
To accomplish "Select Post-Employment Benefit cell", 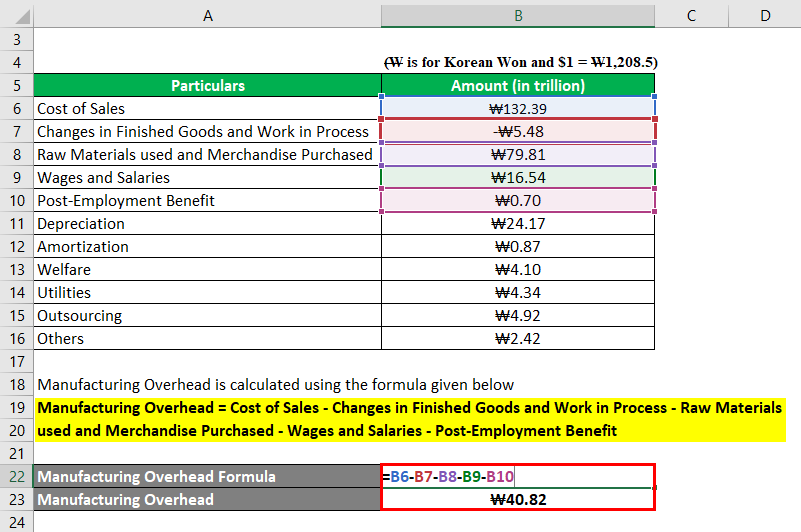I will (x=207, y=200).
